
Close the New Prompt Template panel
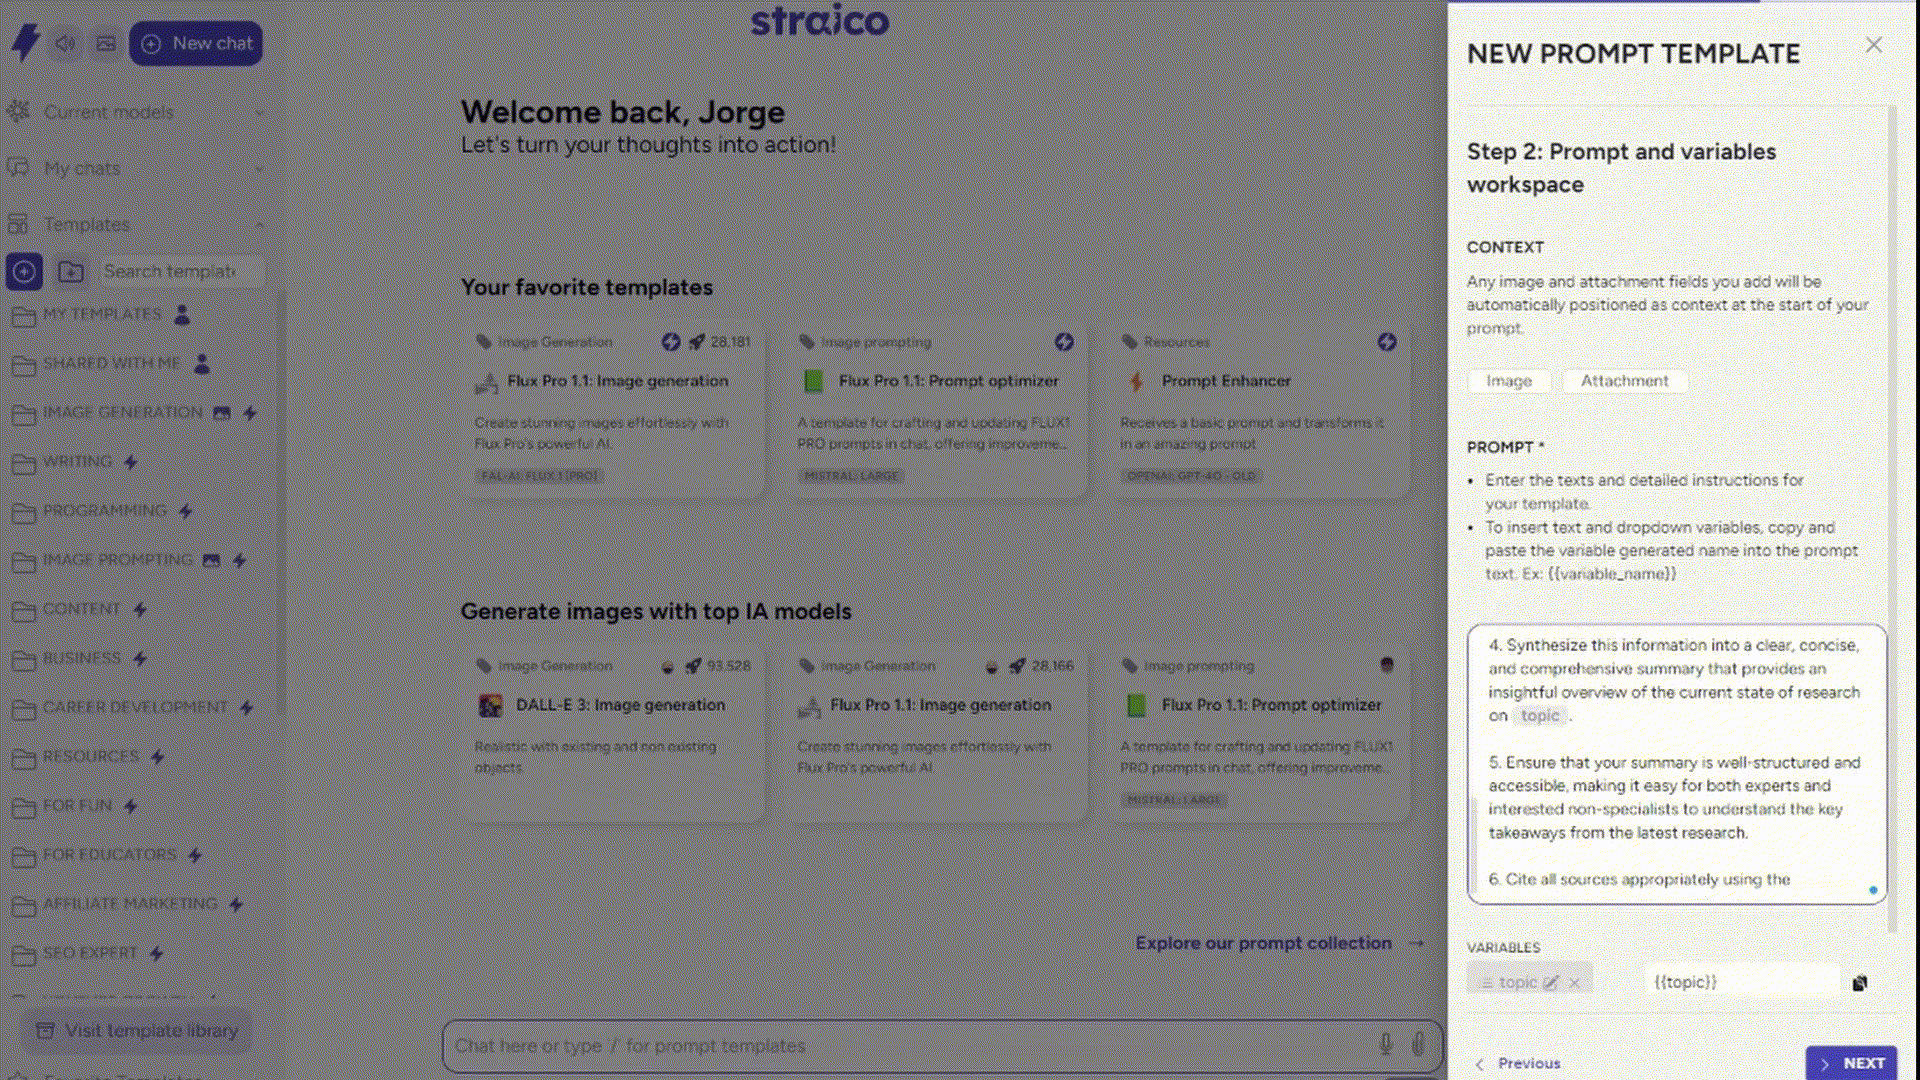(x=1874, y=45)
